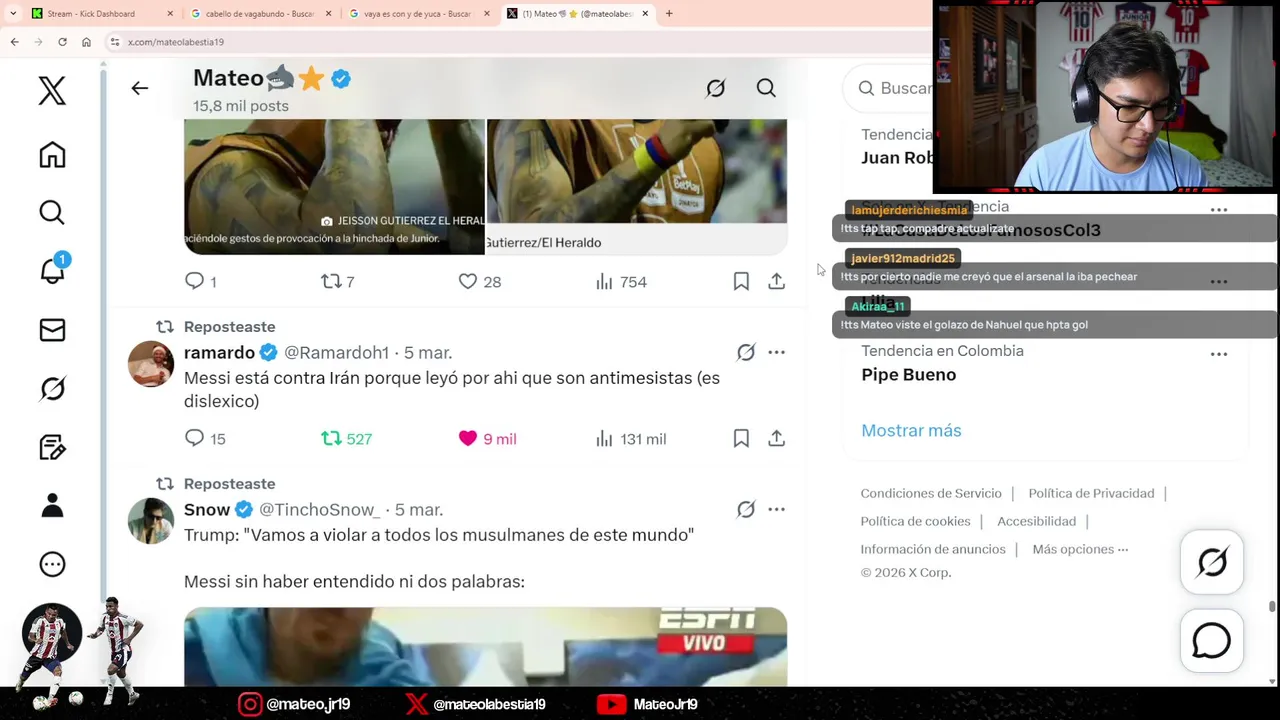Search Mateo's posts with magnifier icon
Viewport: 1280px width, 720px height.
766,88
